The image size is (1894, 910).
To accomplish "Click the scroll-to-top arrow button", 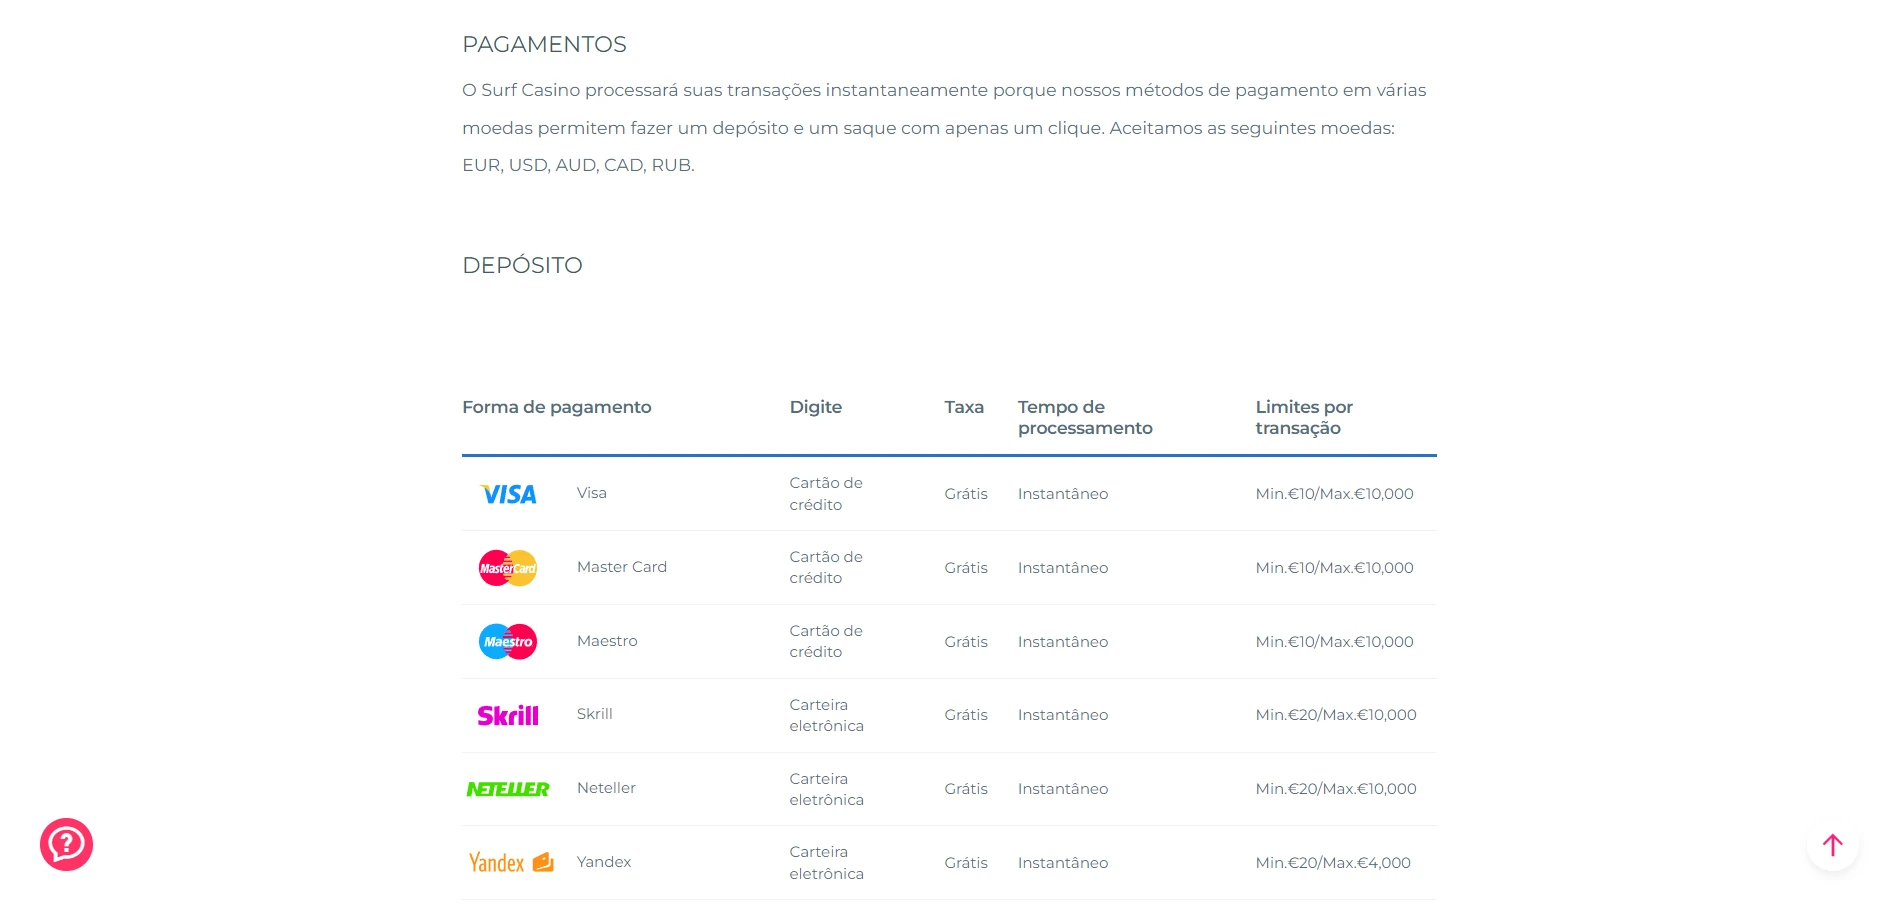I will pos(1832,845).
